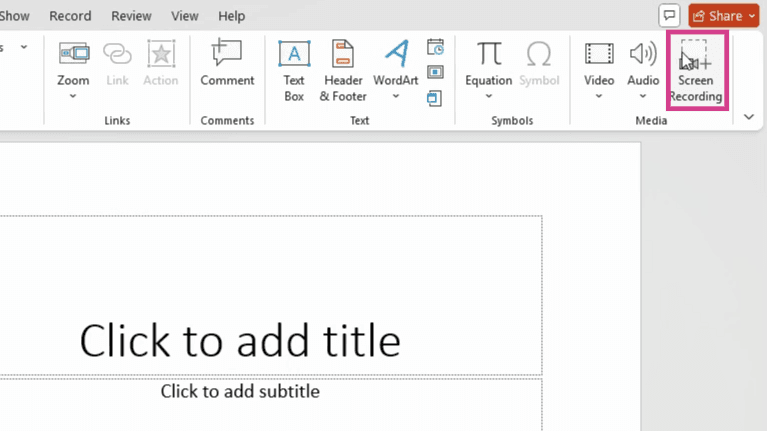Image resolution: width=767 pixels, height=431 pixels.
Task: Switch to the View tab
Action: pyautogui.click(x=185, y=16)
